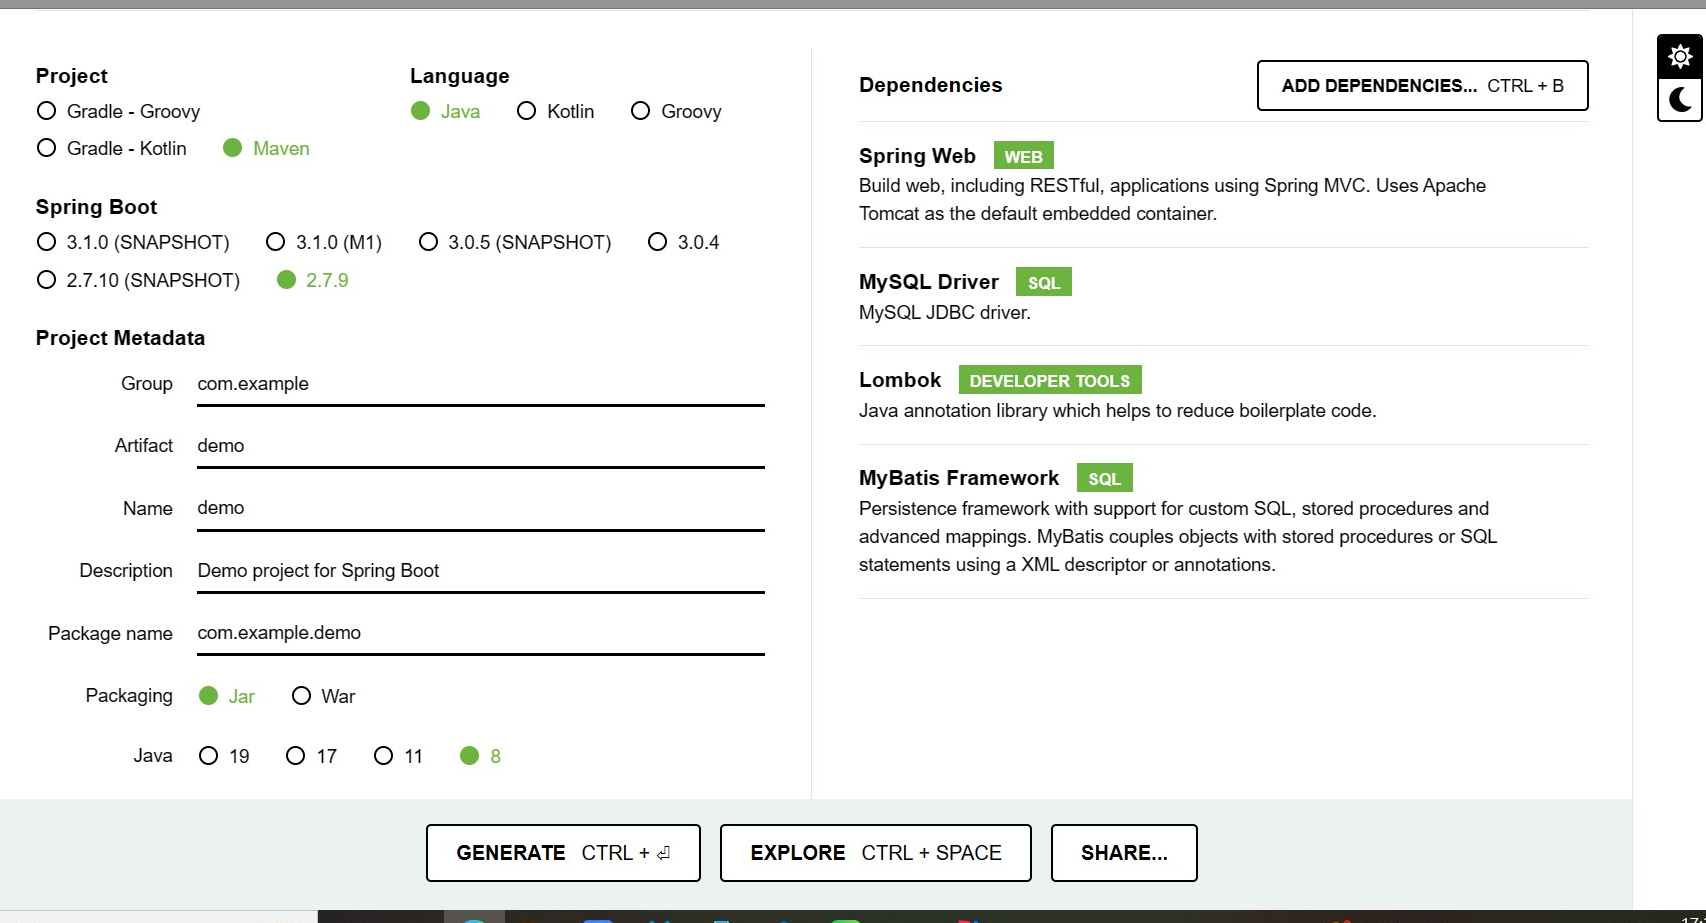Click the Share button
The height and width of the screenshot is (923, 1706).
pos(1124,853)
